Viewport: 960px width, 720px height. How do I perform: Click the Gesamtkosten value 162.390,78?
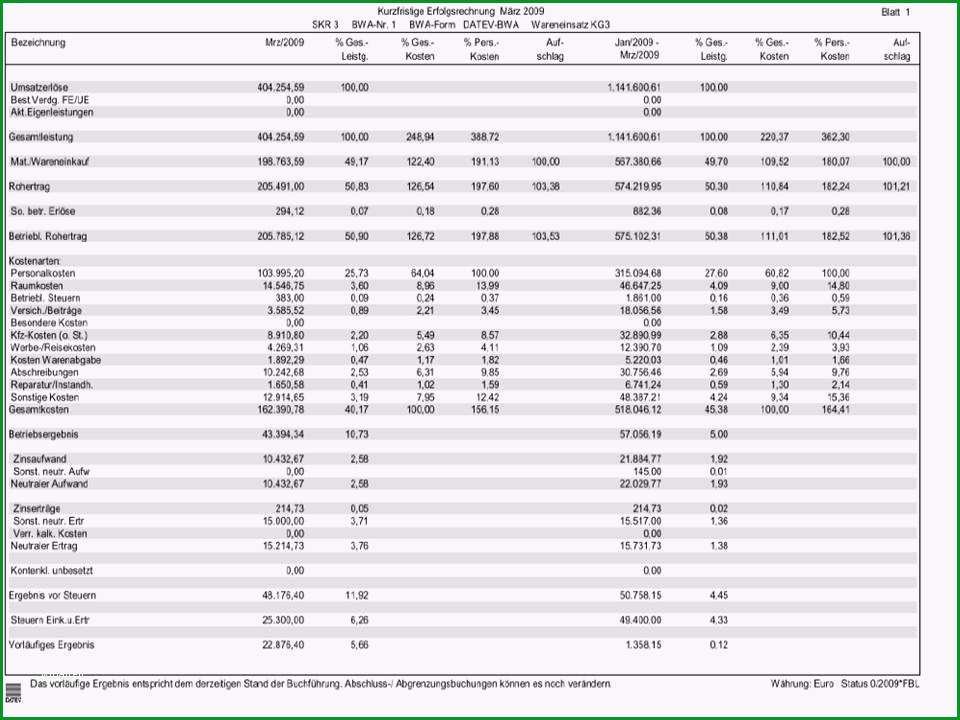[280, 410]
